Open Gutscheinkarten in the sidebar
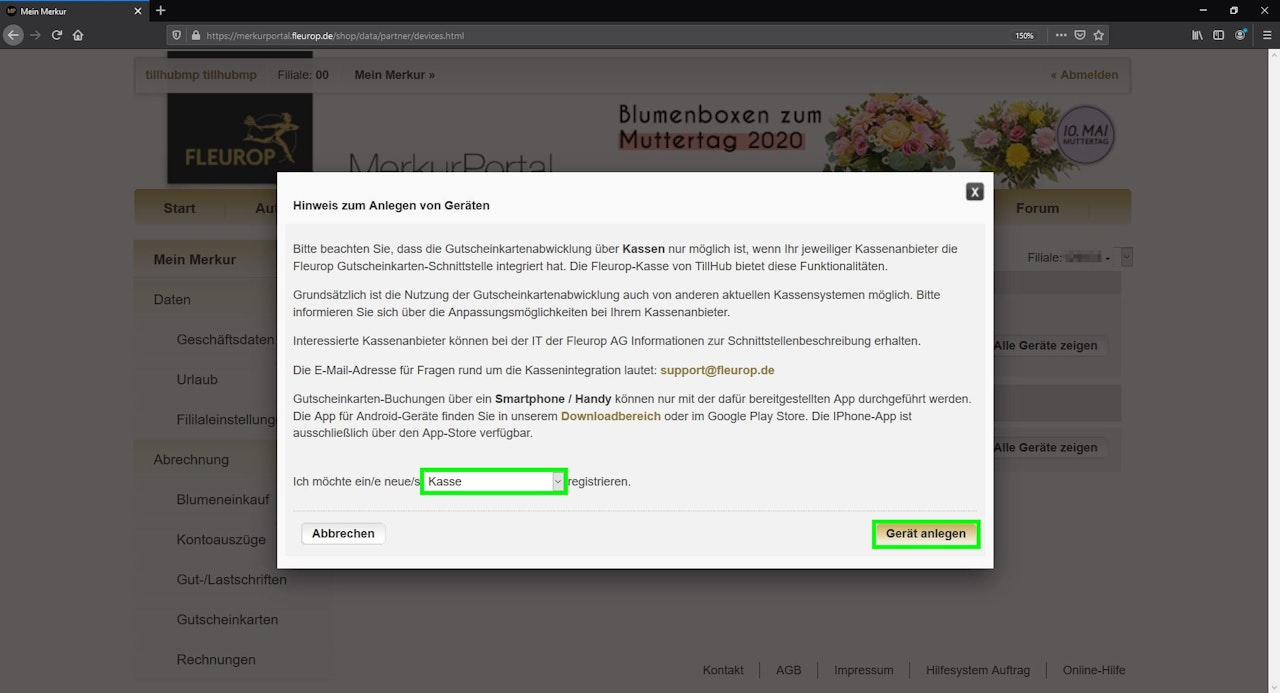Viewport: 1280px width, 693px height. (x=227, y=620)
